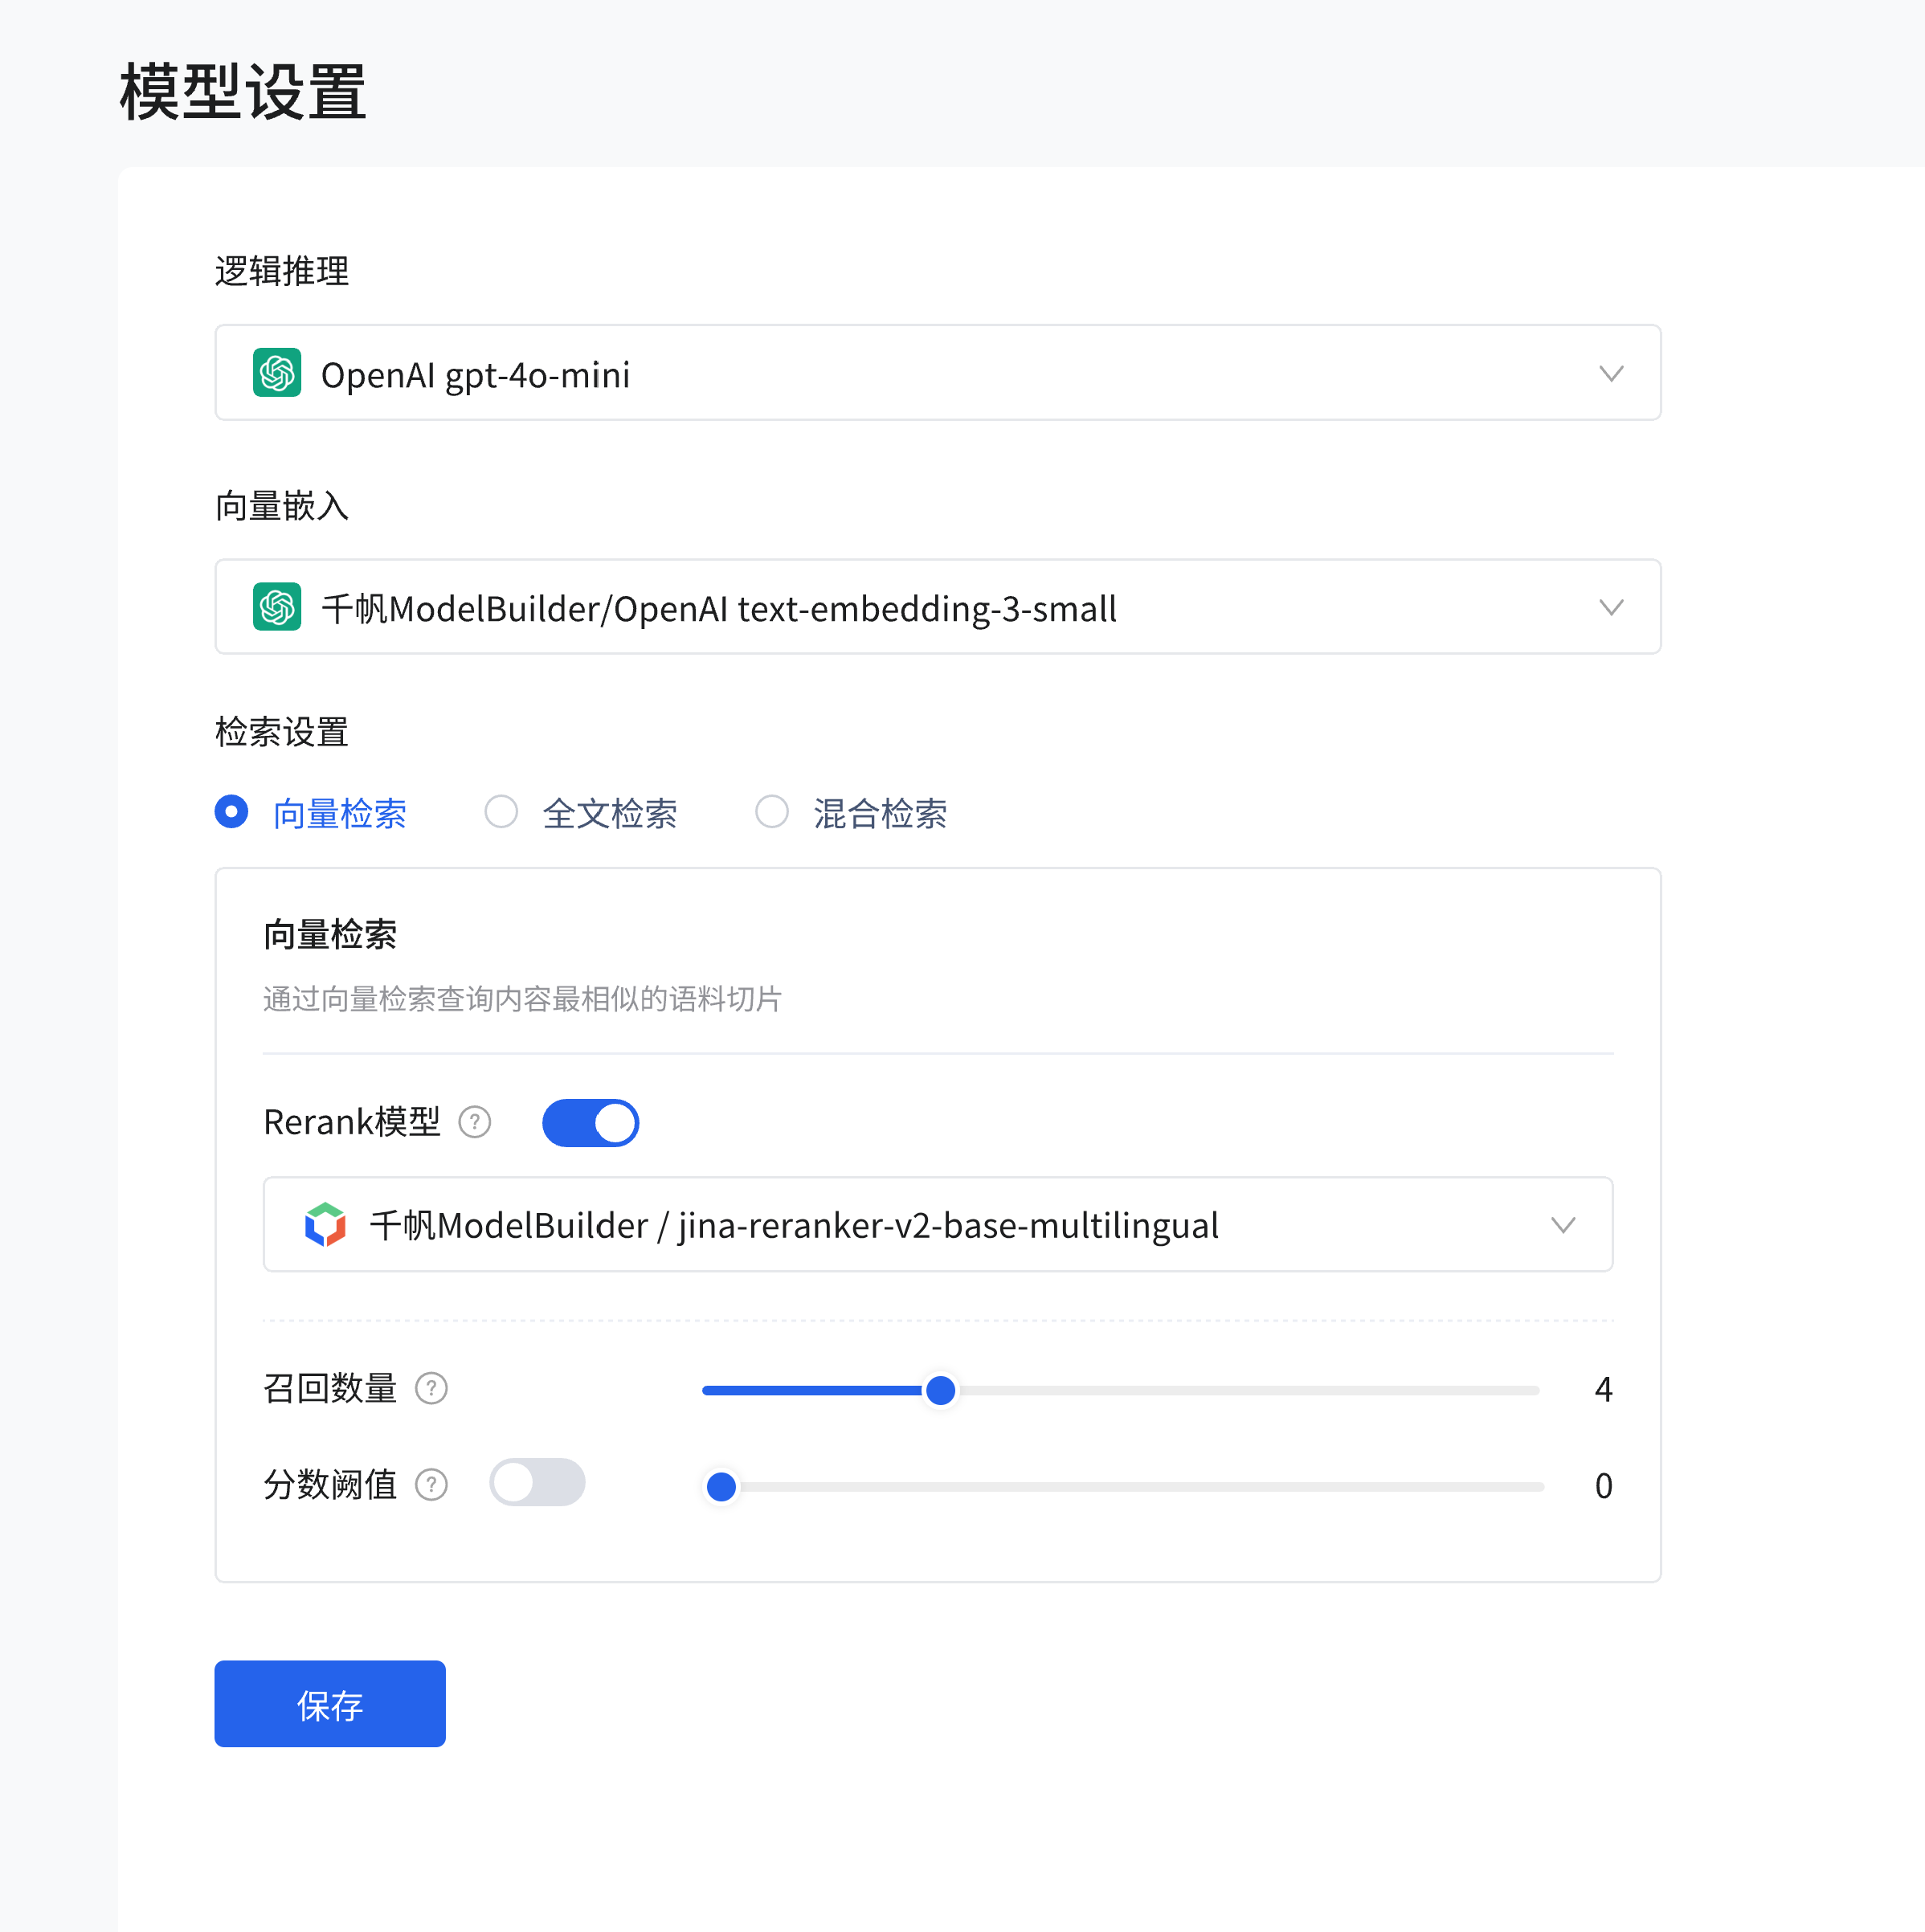Expand the text-embedding-3-small embedding dropdown

point(937,607)
